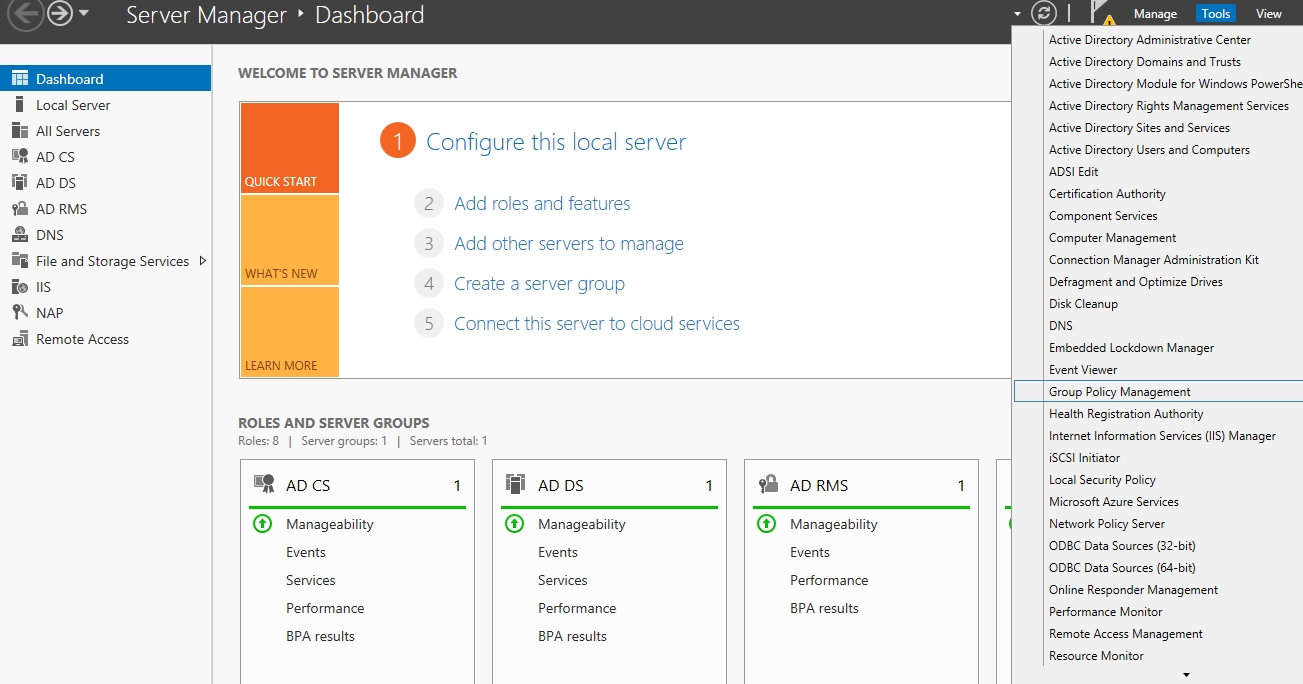
Task: Open the navigation history dropdown arrow
Action: coord(84,14)
